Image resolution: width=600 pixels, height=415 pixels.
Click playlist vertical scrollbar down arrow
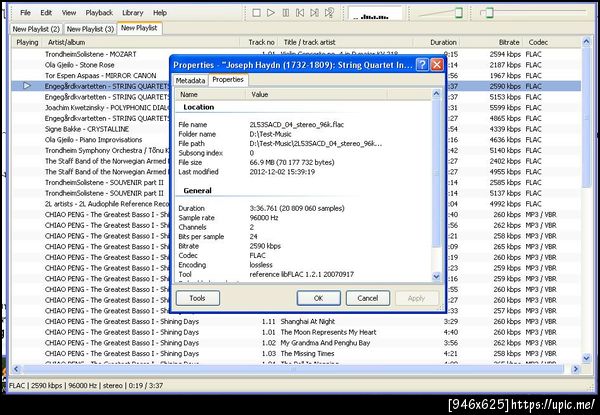point(586,358)
